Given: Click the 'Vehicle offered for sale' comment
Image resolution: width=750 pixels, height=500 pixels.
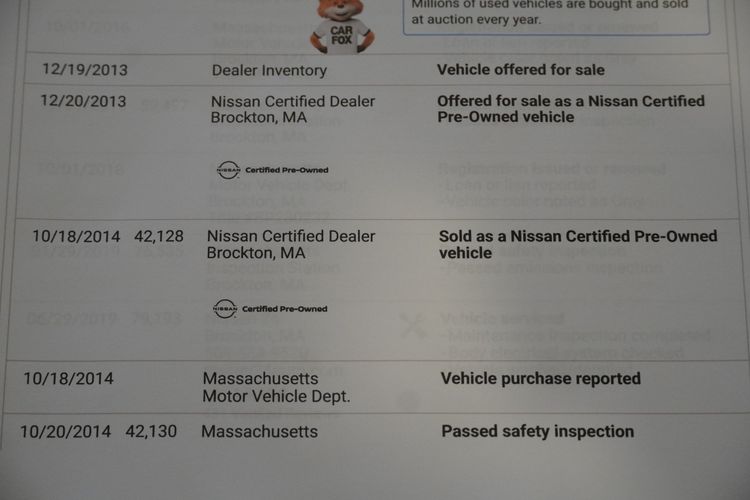Looking at the screenshot, I should (521, 70).
